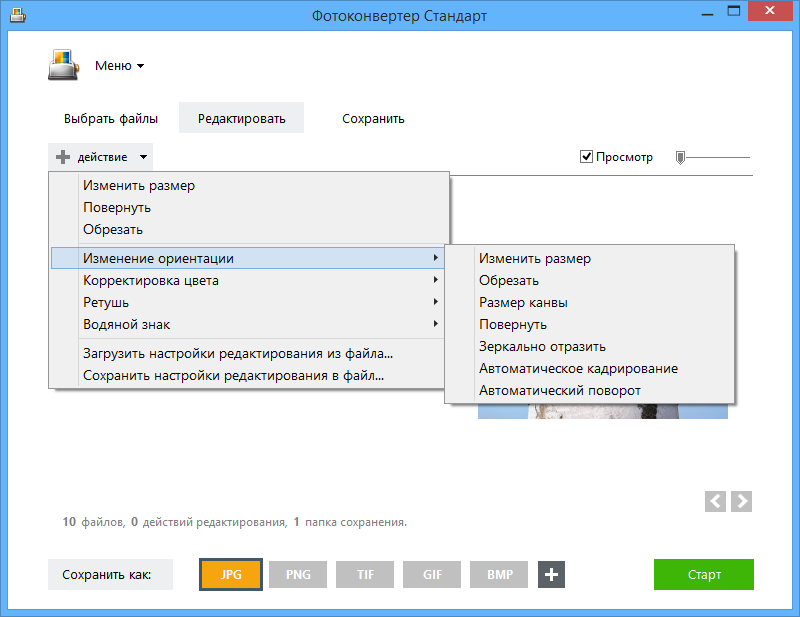This screenshot has width=800, height=617.
Task: Select the GIF output format
Action: point(432,575)
